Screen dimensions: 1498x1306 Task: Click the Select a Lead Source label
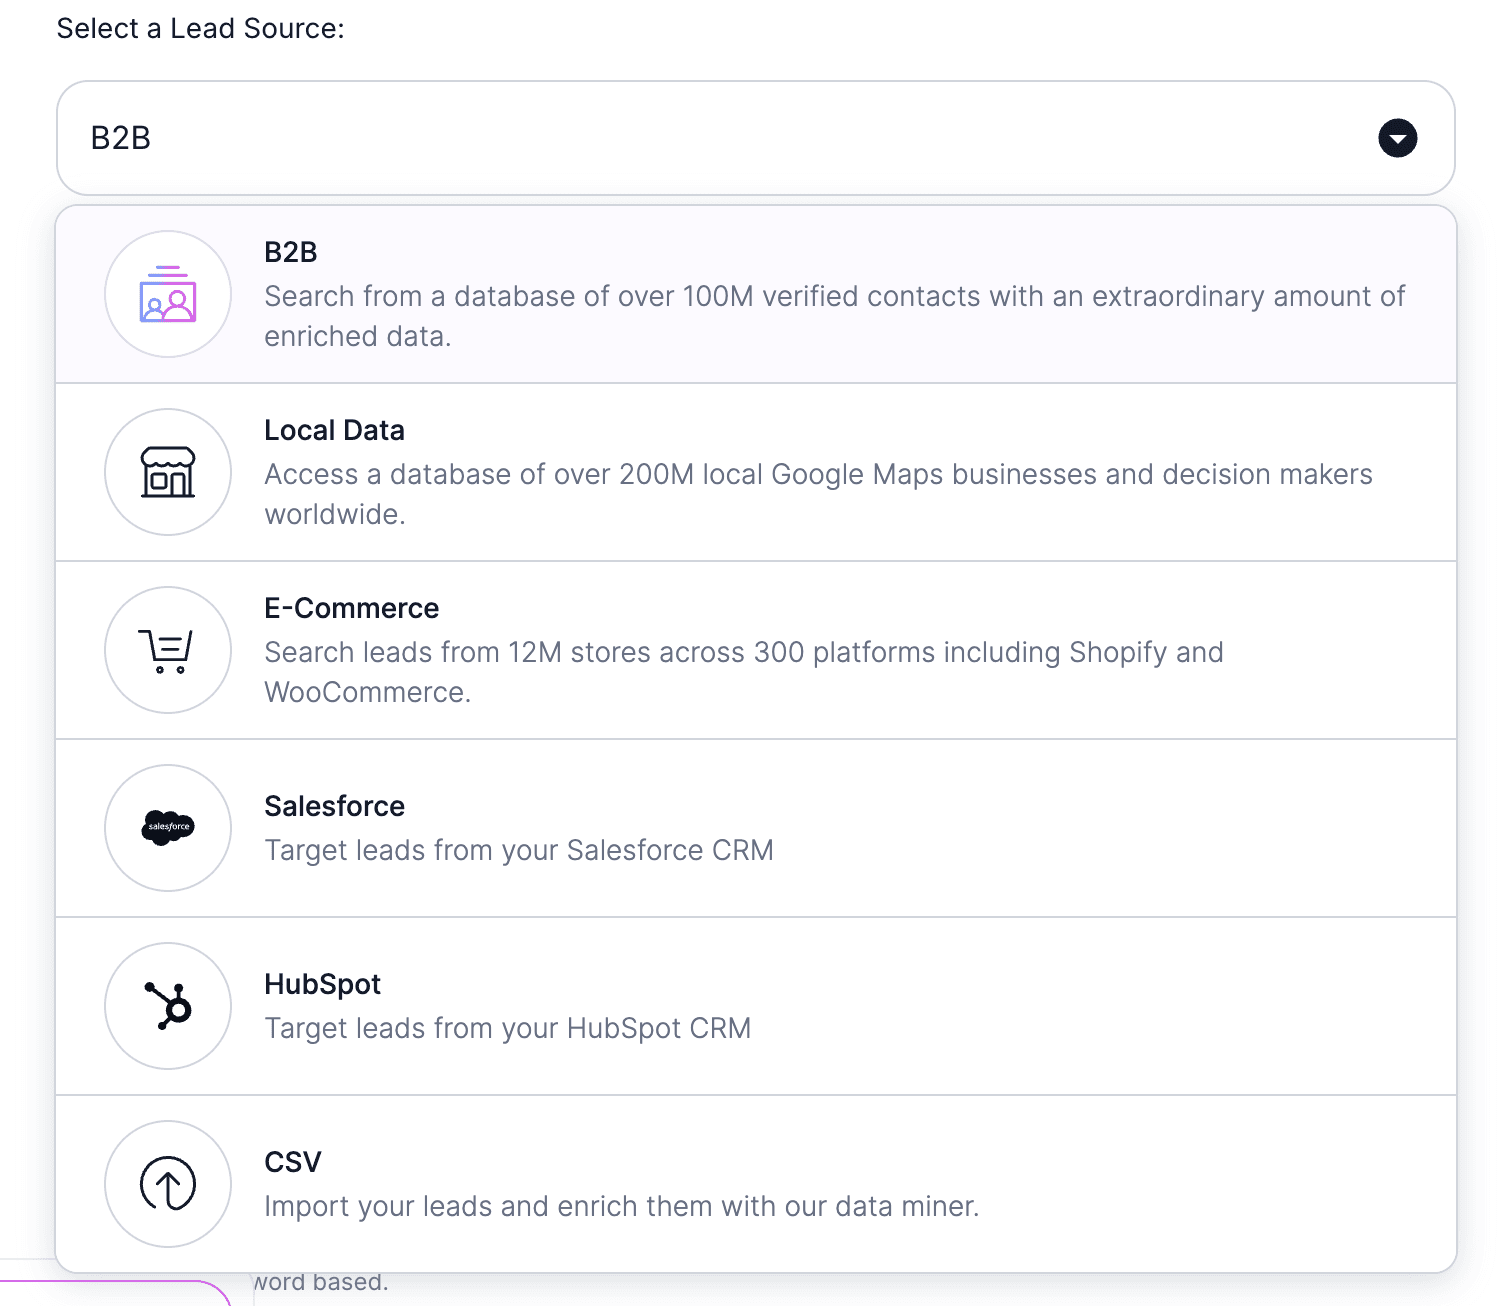coord(201,28)
